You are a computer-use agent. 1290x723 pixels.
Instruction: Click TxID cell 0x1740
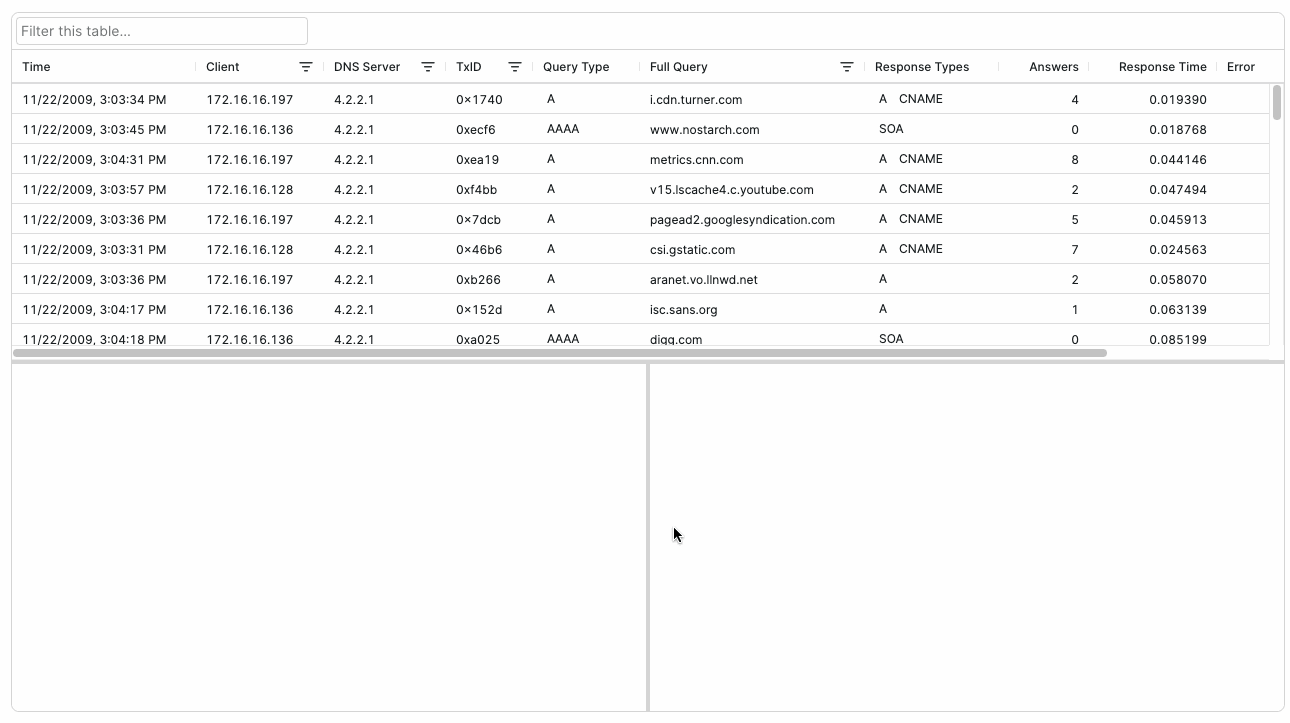pos(479,100)
